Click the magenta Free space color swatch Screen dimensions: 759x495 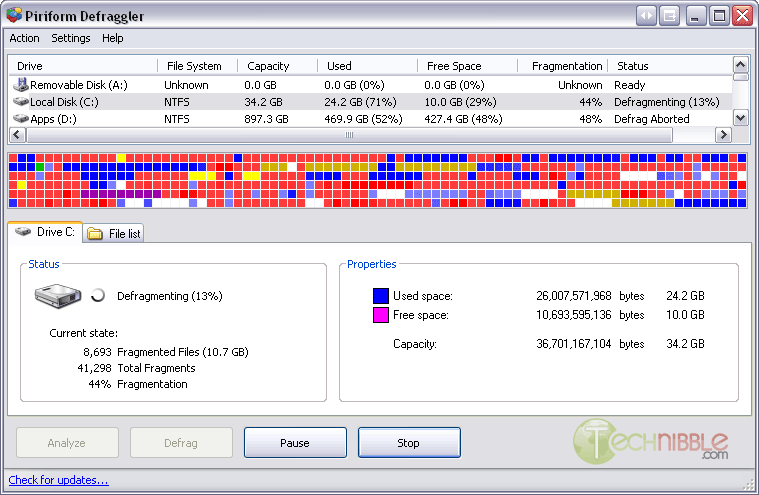click(x=381, y=315)
